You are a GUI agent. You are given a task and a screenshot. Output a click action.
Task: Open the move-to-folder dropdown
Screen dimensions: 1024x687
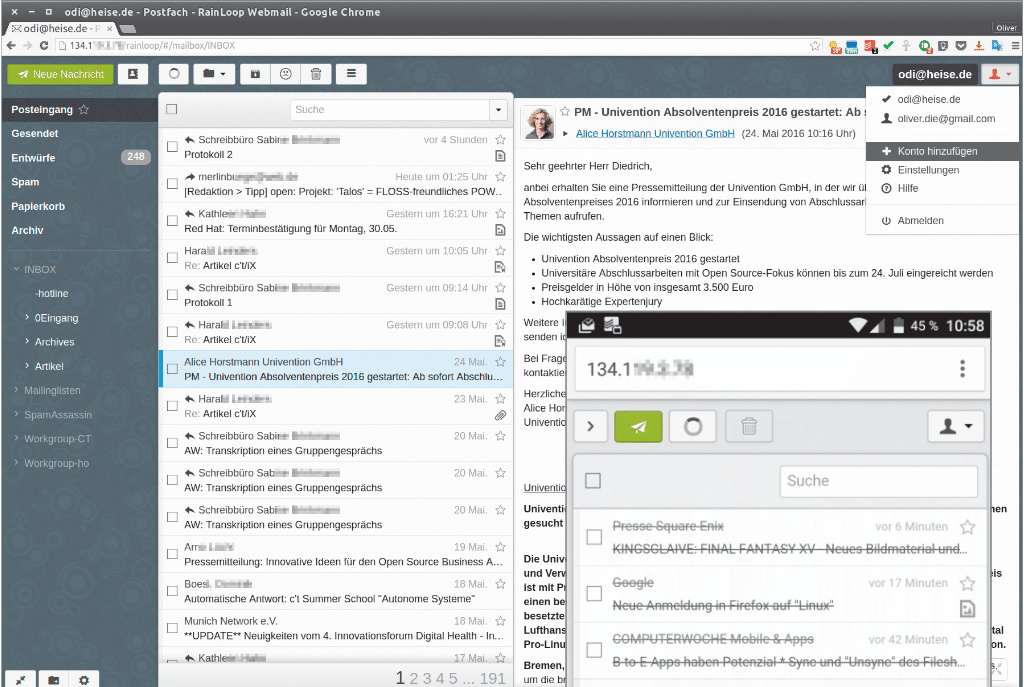214,74
